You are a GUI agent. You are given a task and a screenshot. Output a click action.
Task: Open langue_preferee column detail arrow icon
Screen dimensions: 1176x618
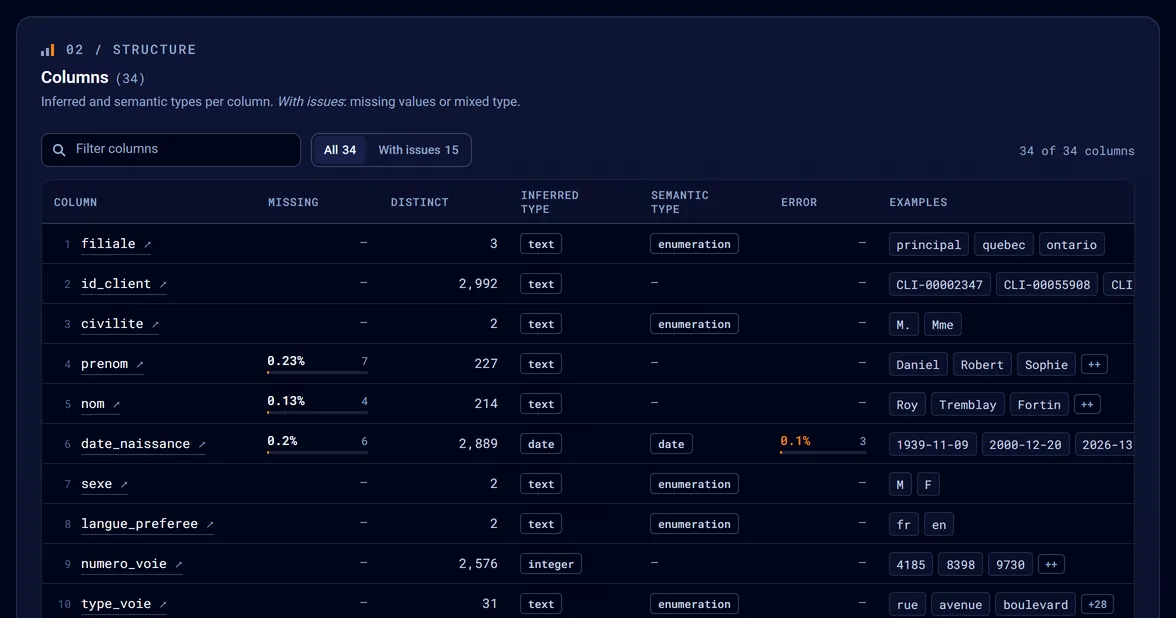[x=210, y=524]
